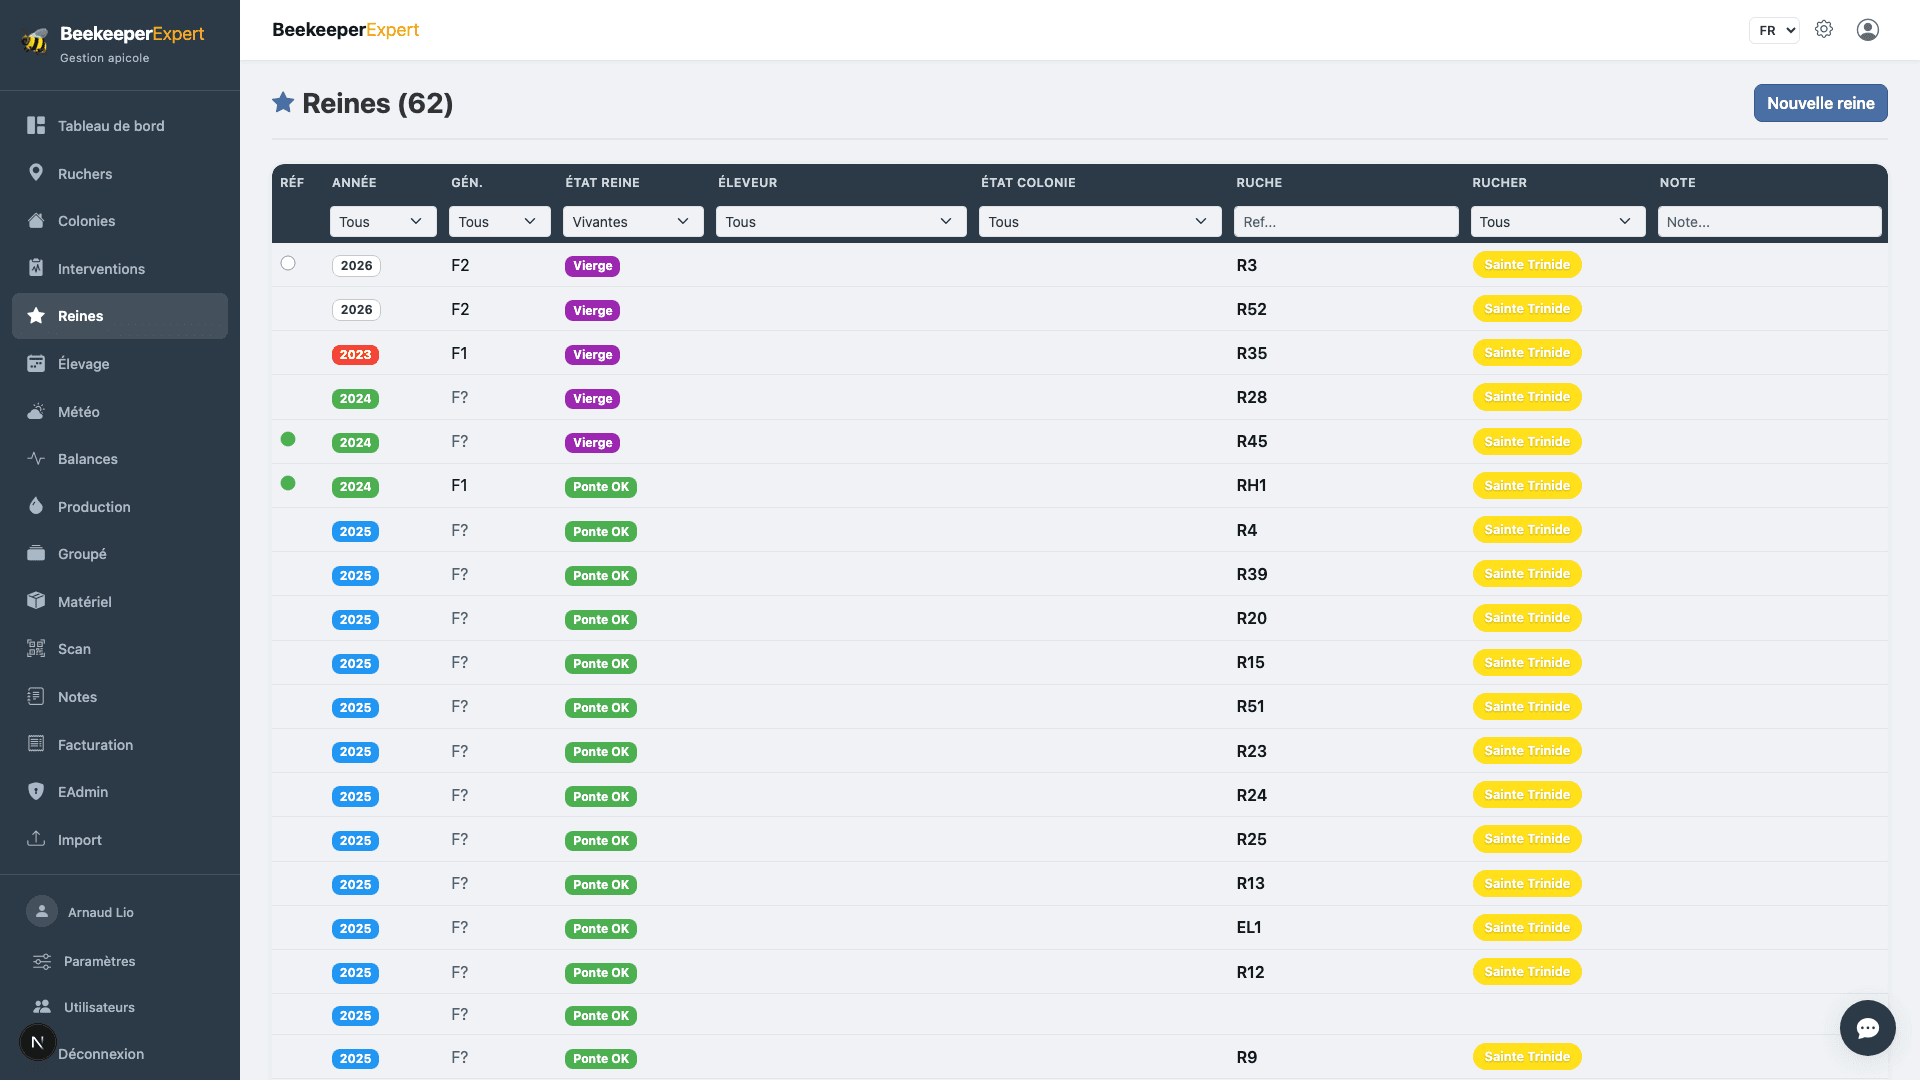Focus the Note filter input field
The width and height of the screenshot is (1920, 1080).
pyautogui.click(x=1769, y=222)
